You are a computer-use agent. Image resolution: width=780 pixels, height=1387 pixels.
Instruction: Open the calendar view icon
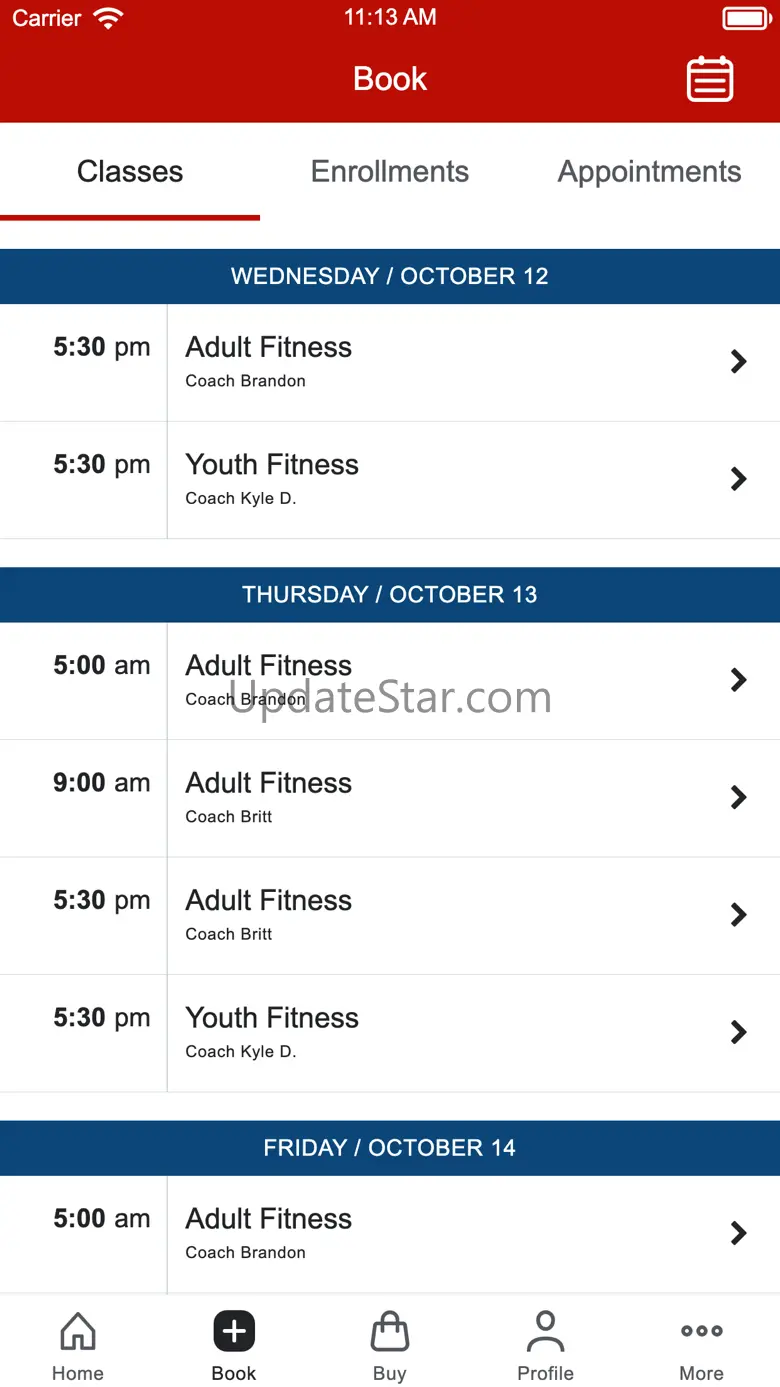(710, 79)
